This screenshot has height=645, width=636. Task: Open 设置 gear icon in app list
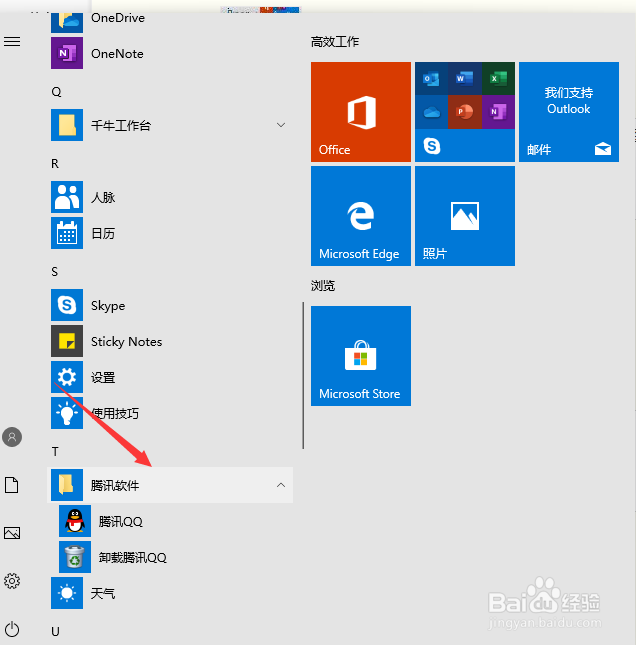point(67,377)
